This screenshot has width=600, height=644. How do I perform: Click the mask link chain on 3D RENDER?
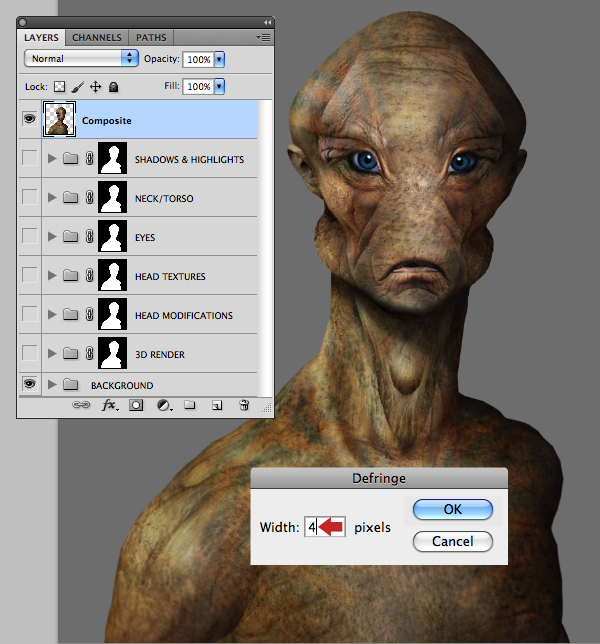pos(90,353)
